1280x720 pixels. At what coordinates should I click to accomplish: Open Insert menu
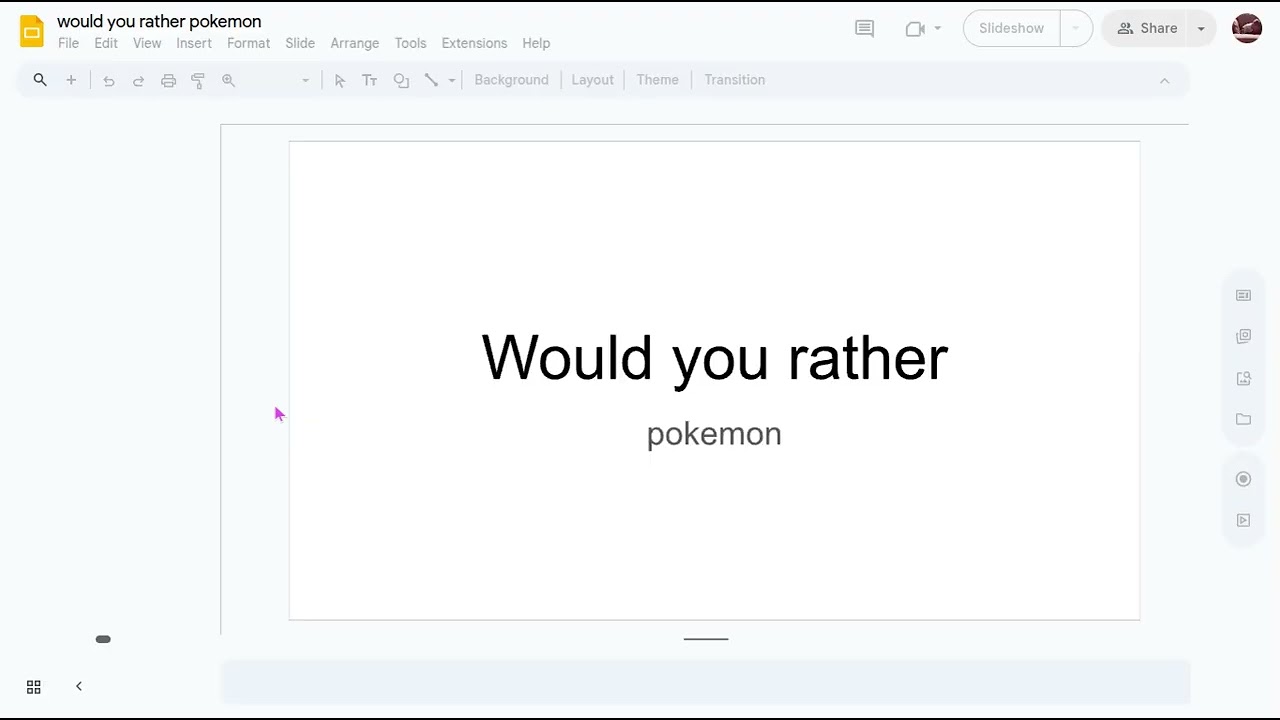[194, 43]
